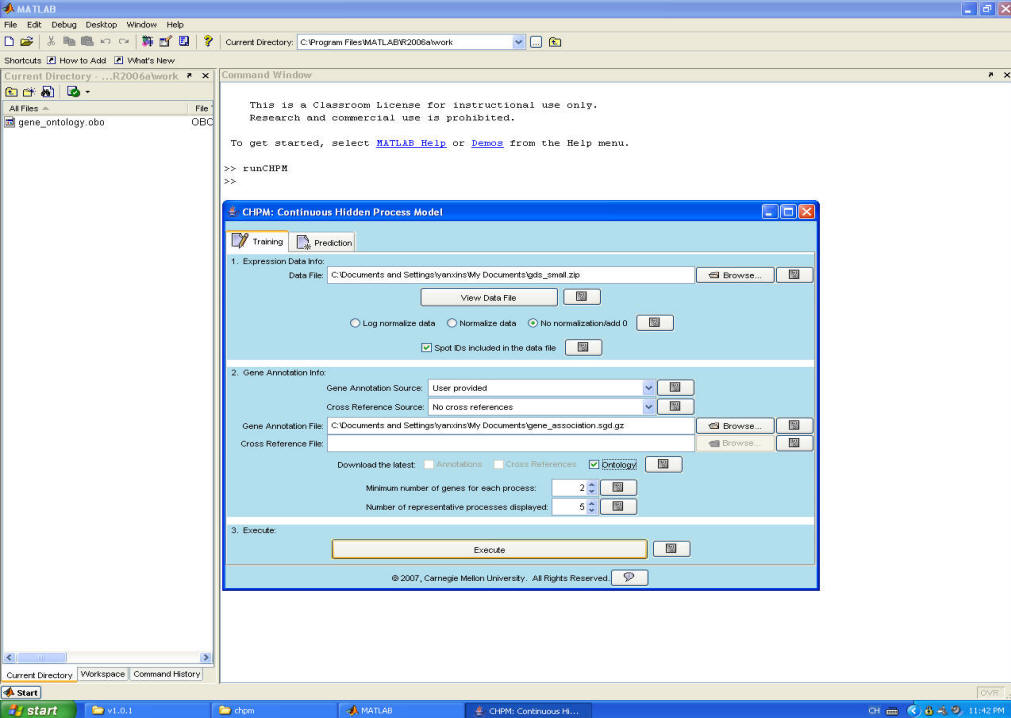Go up one directory level icon
This screenshot has height=718, width=1011.
[555, 42]
